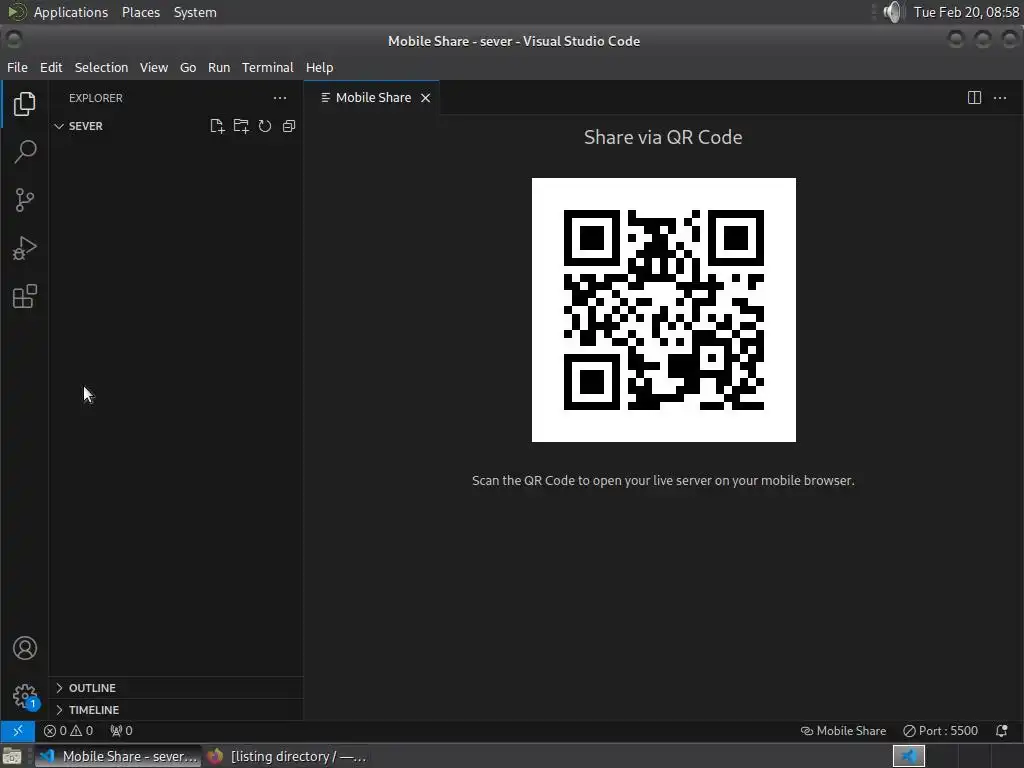Image resolution: width=1024 pixels, height=768 pixels.
Task: Click Mobile Share in status bar
Action: pyautogui.click(x=843, y=731)
